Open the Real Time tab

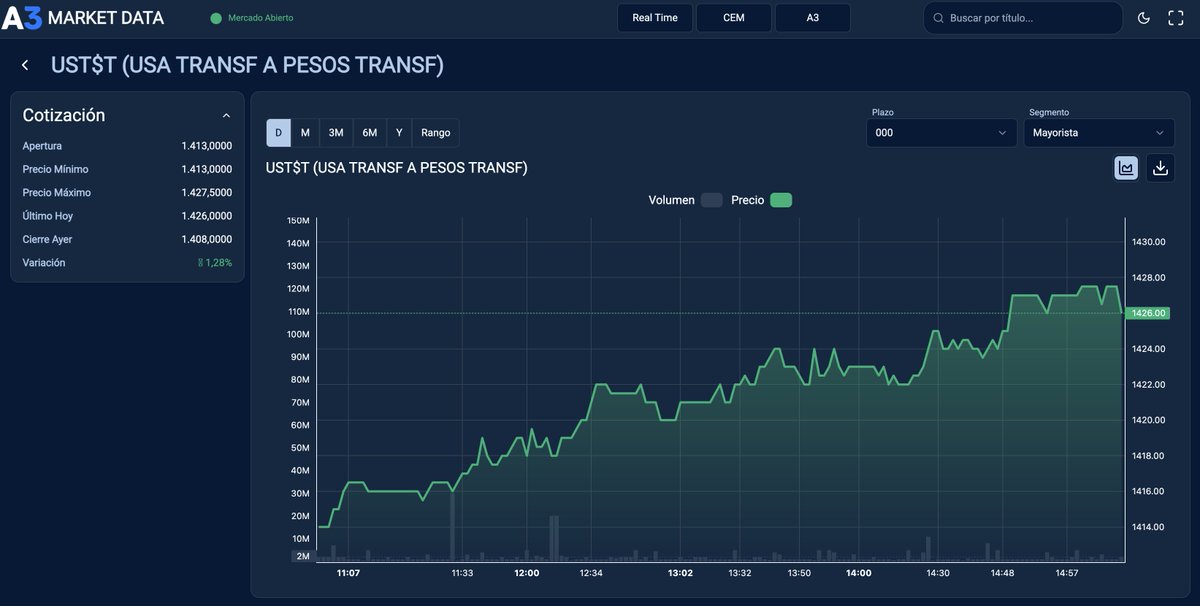655,18
